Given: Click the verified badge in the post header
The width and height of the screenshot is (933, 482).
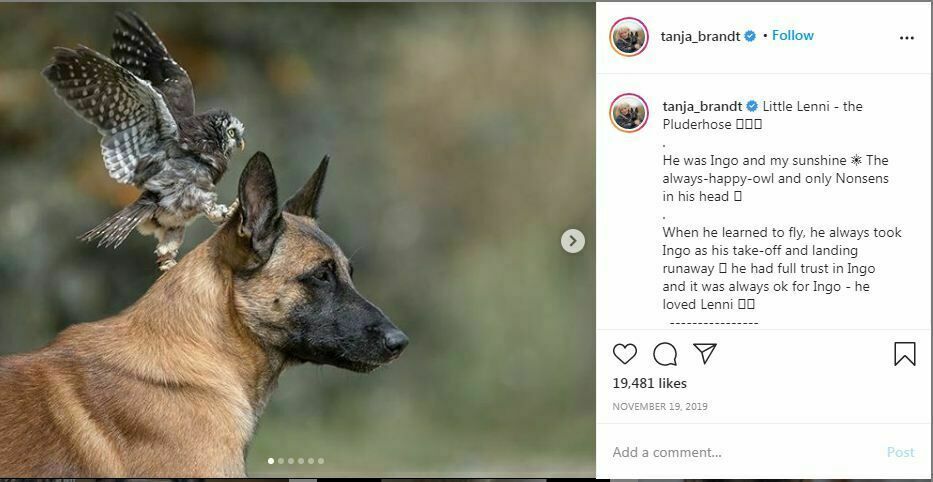Looking at the screenshot, I should (x=750, y=36).
